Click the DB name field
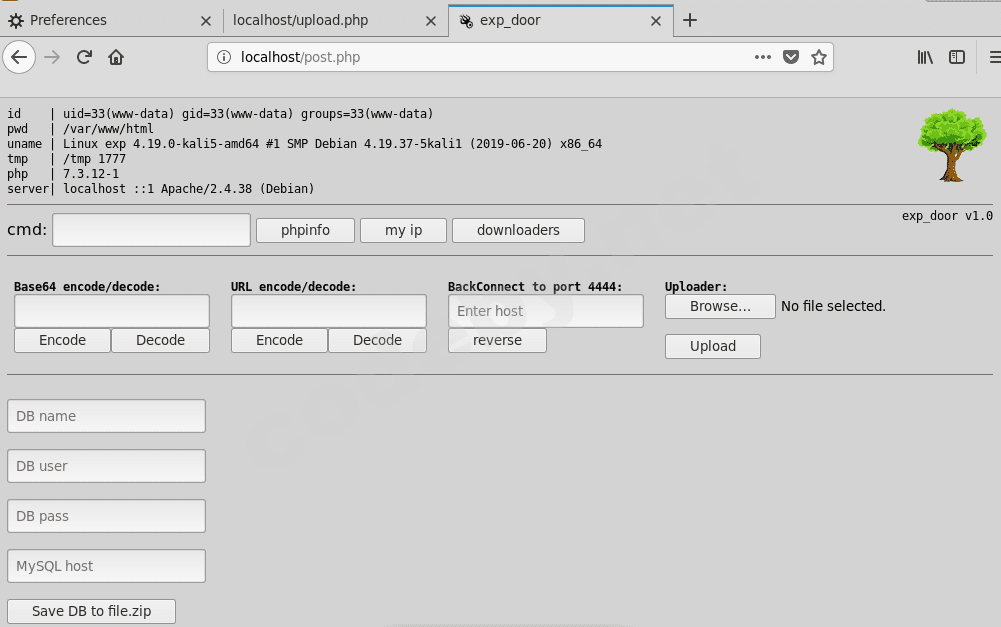The height and width of the screenshot is (627, 1001). (107, 416)
